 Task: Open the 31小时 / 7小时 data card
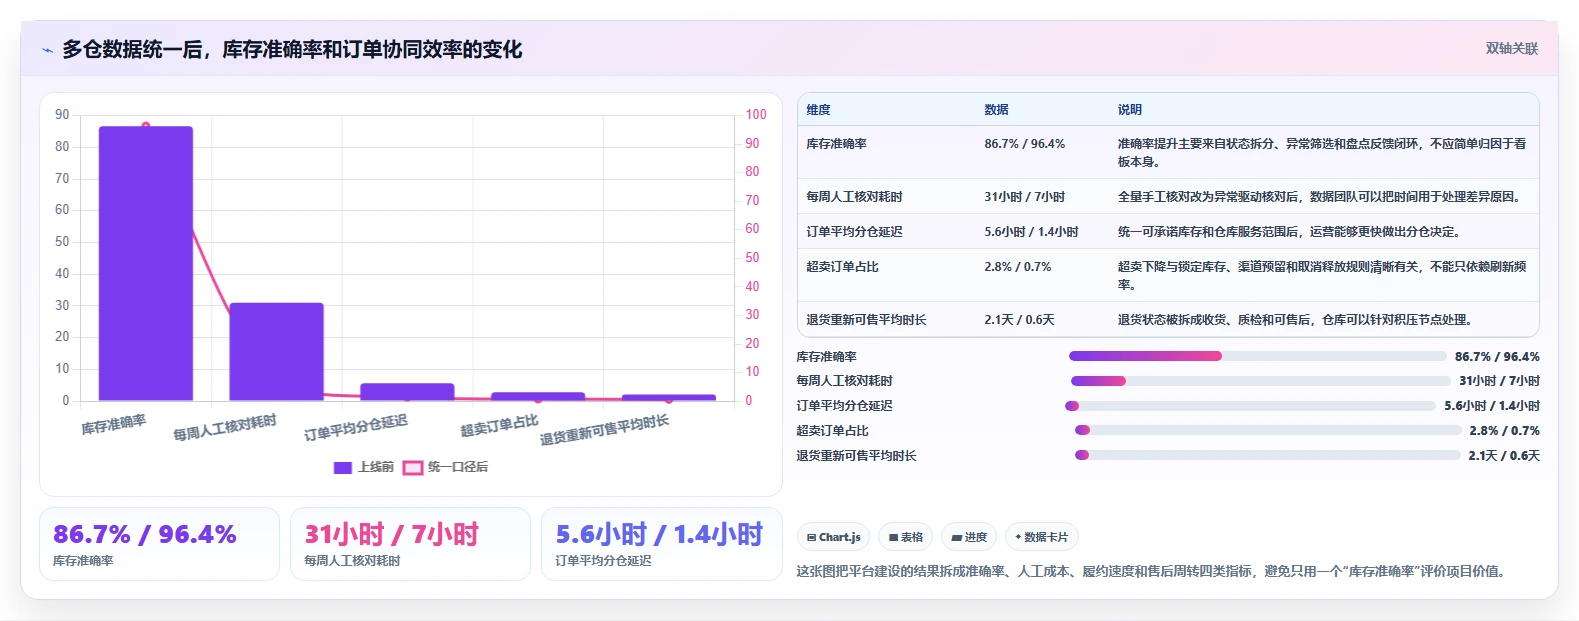[410, 544]
